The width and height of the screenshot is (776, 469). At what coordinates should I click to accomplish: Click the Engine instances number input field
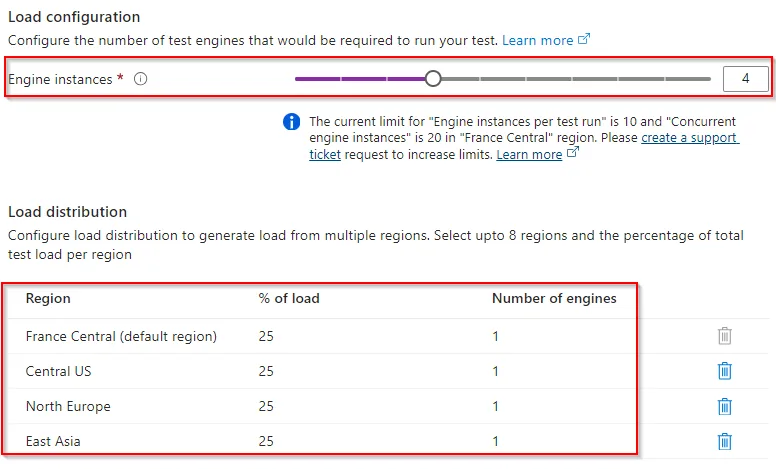745,79
